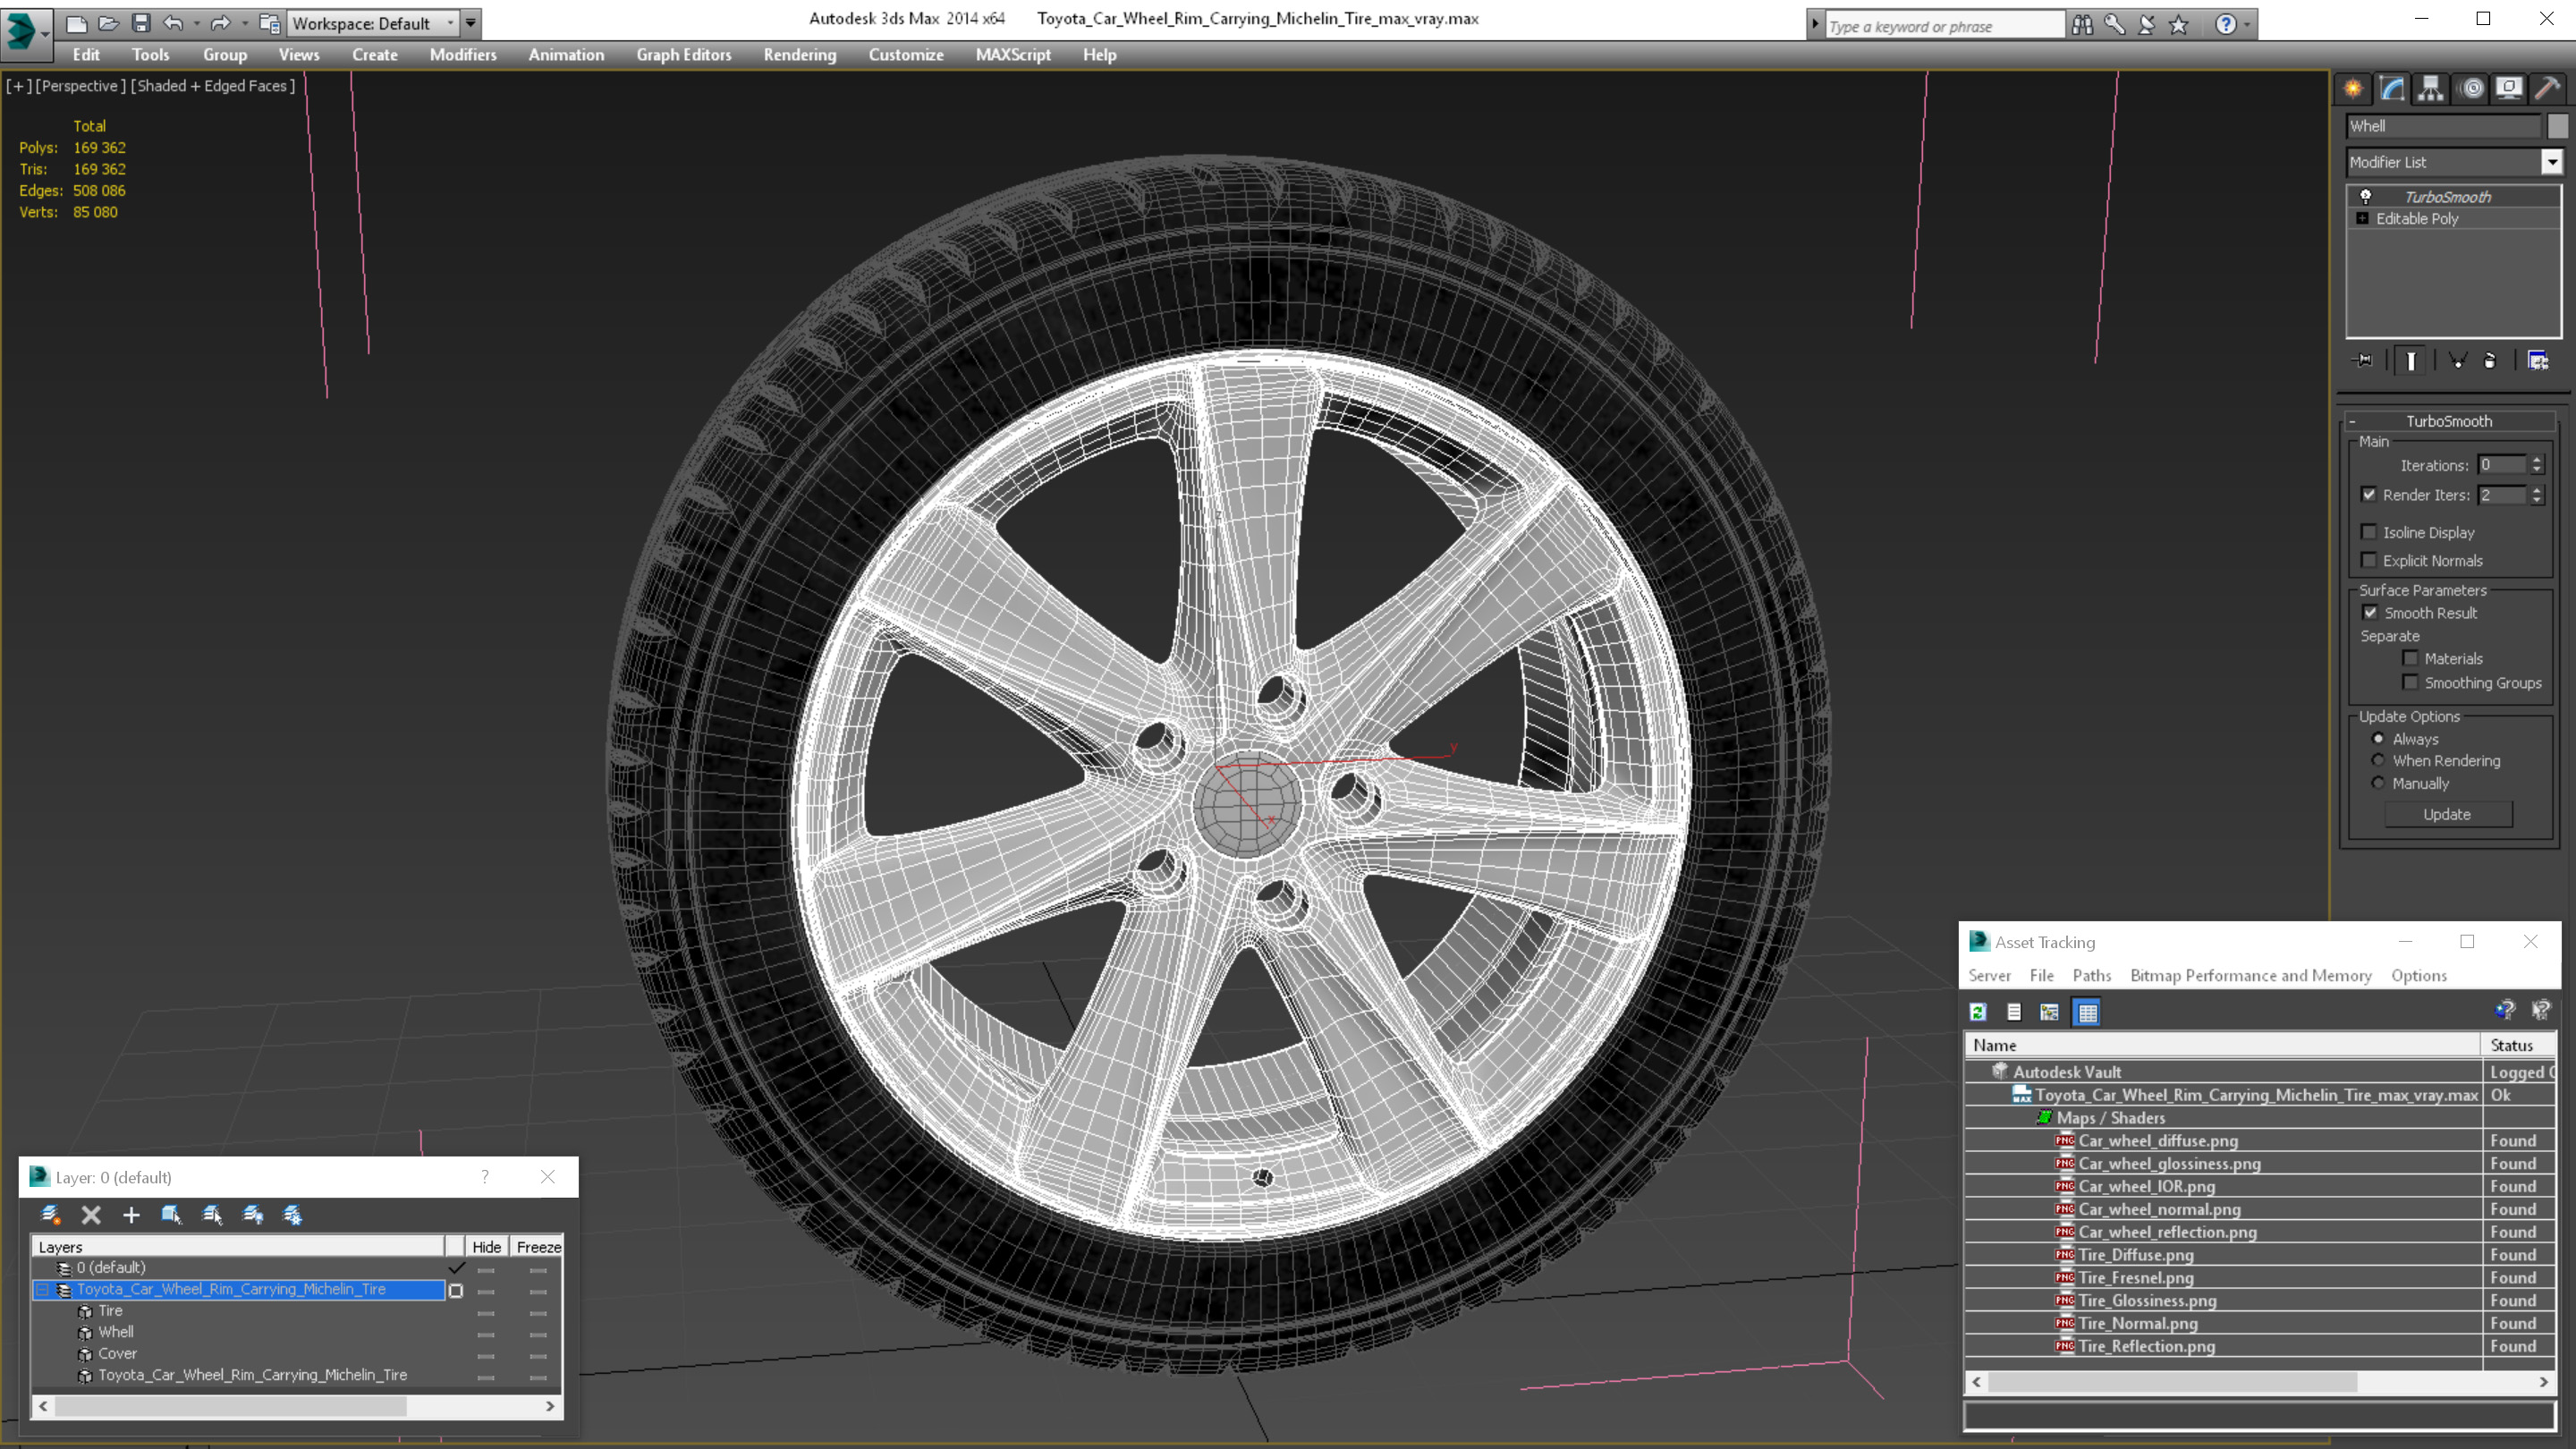
Task: Click the Delete layer X icon
Action: click(91, 1215)
